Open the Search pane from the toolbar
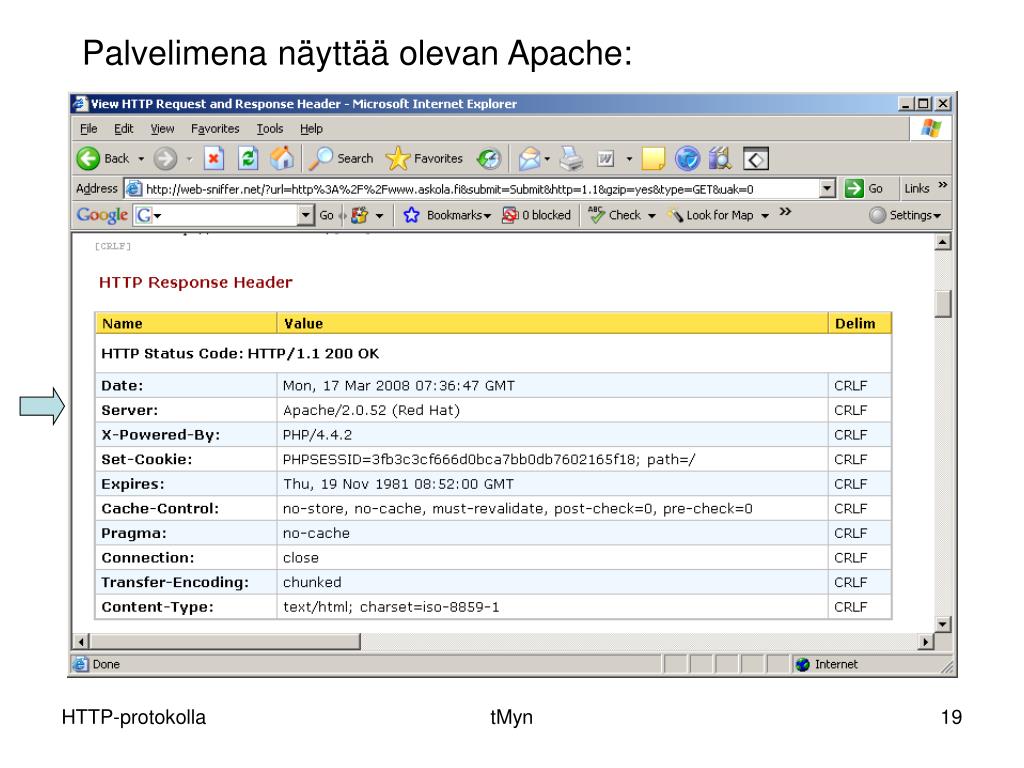Viewport: 1024px width, 768px height. pyautogui.click(x=341, y=159)
